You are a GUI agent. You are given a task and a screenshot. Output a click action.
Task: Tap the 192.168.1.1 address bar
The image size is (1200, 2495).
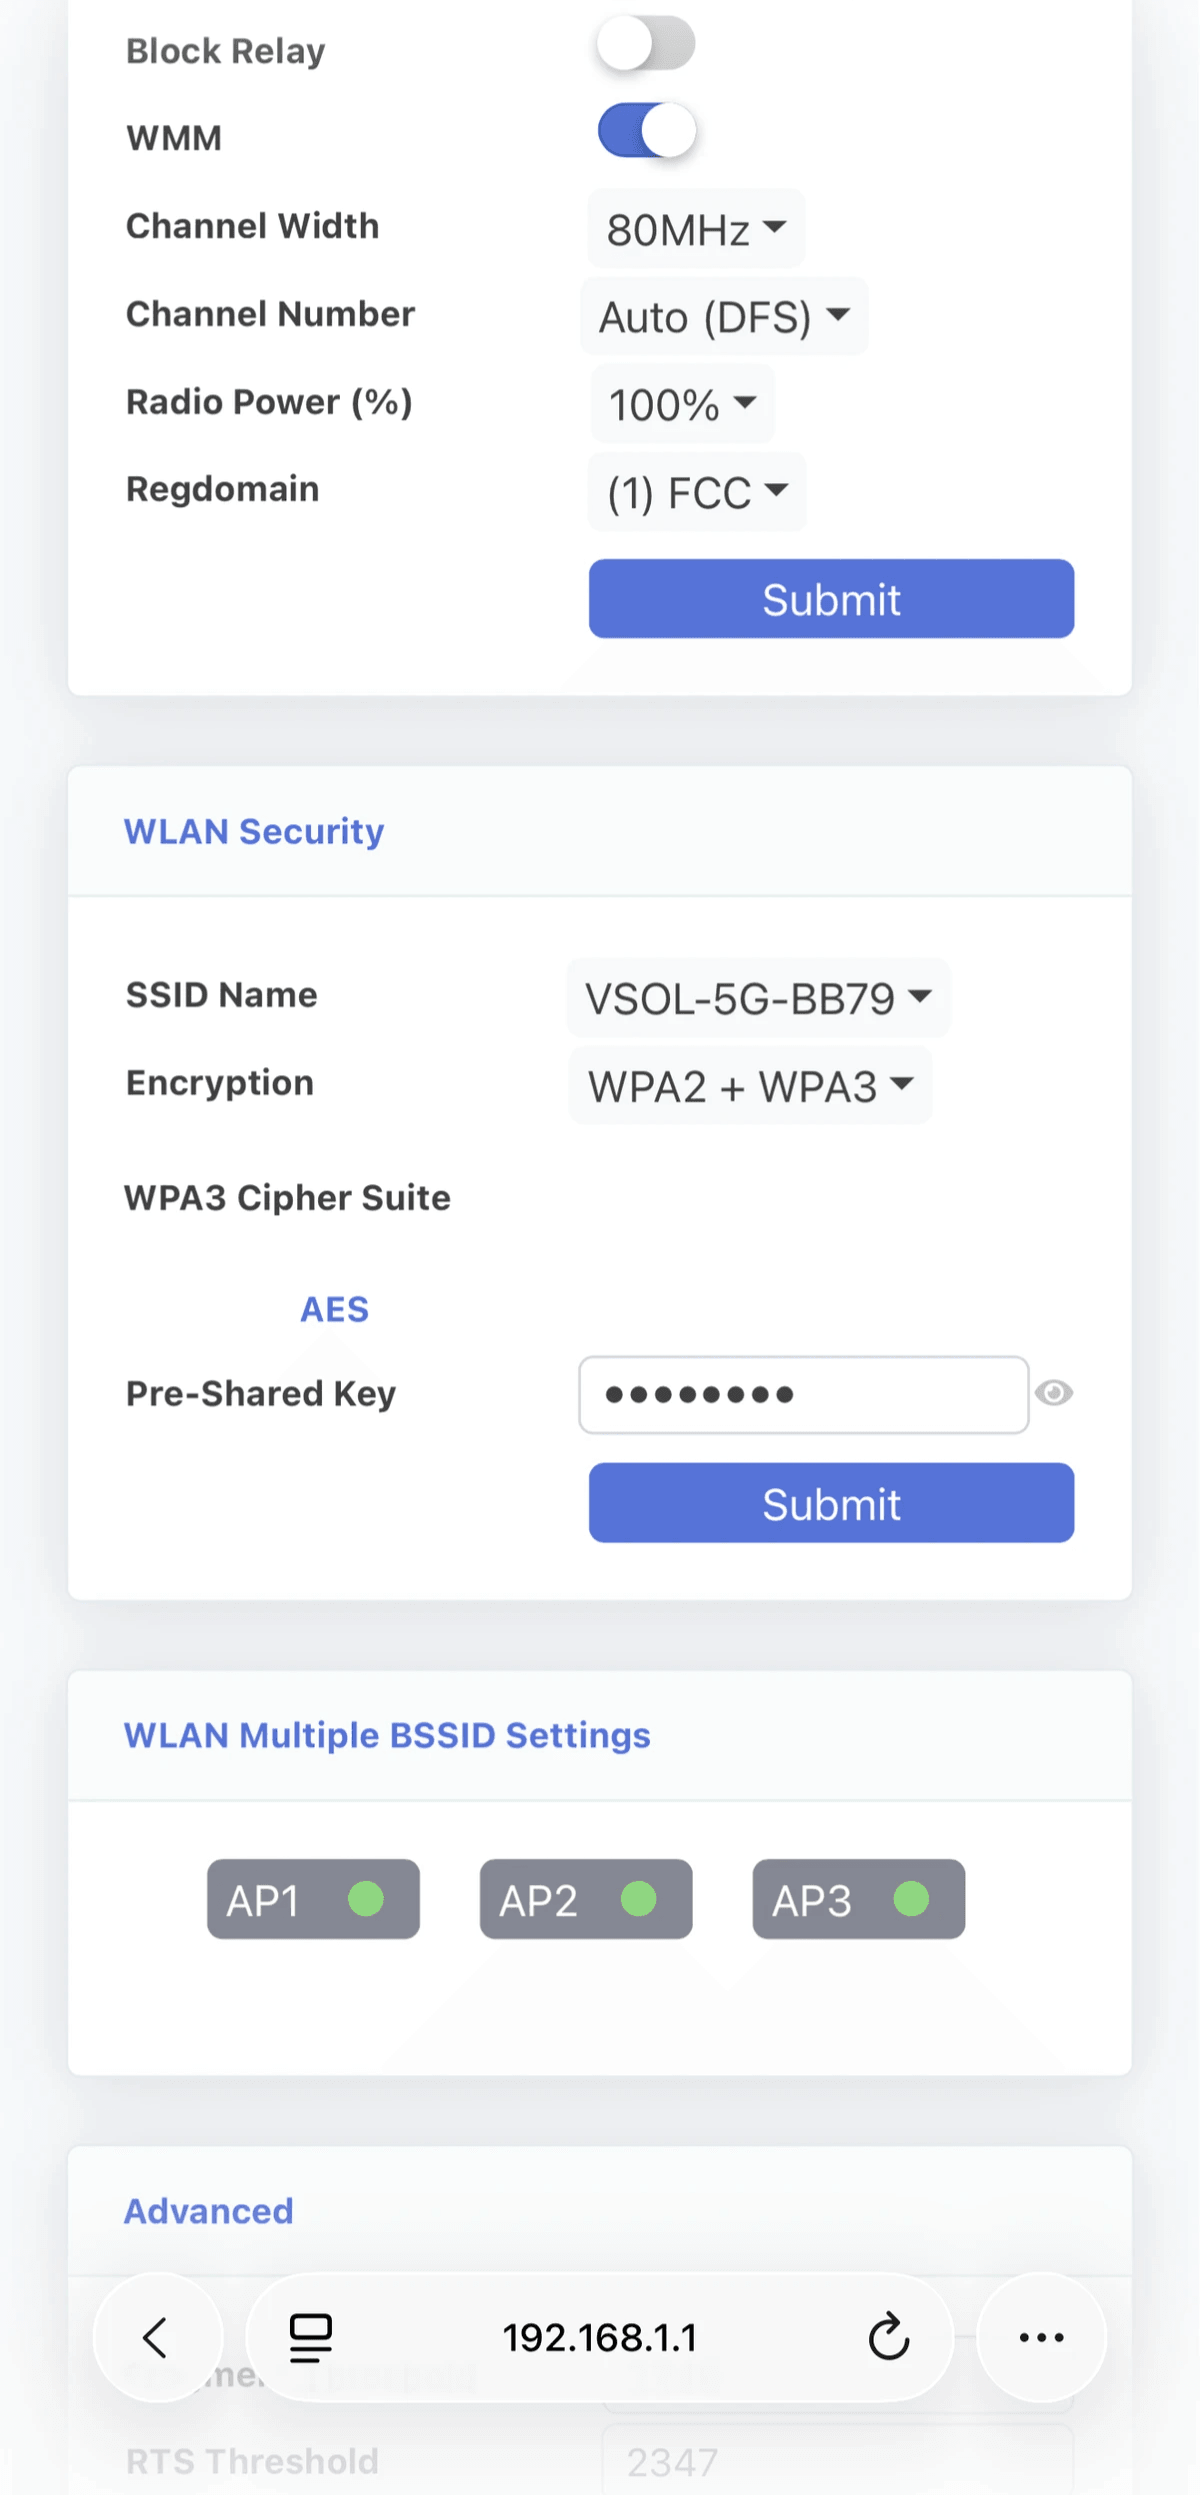[599, 2337]
